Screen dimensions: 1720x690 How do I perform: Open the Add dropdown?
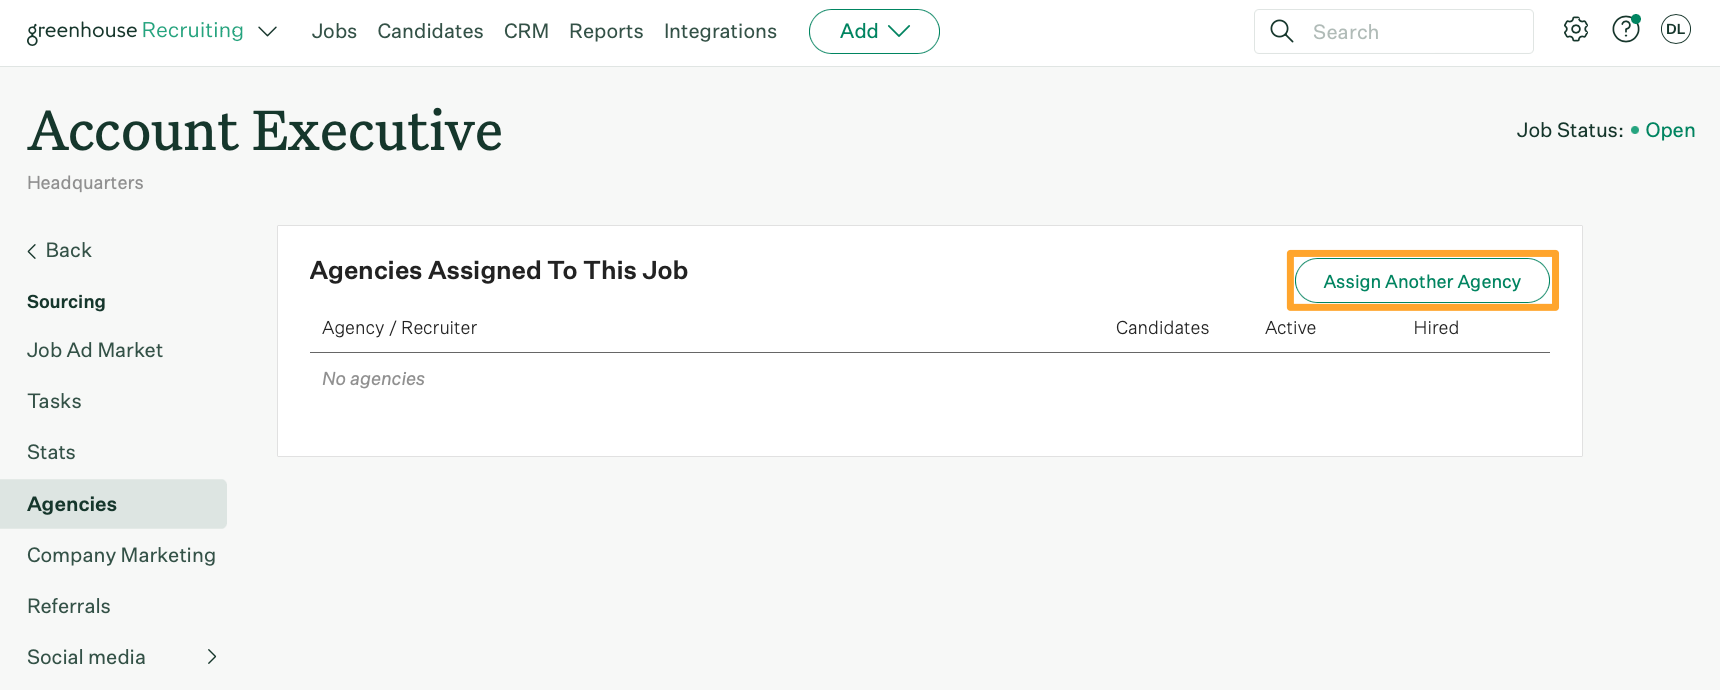point(873,31)
